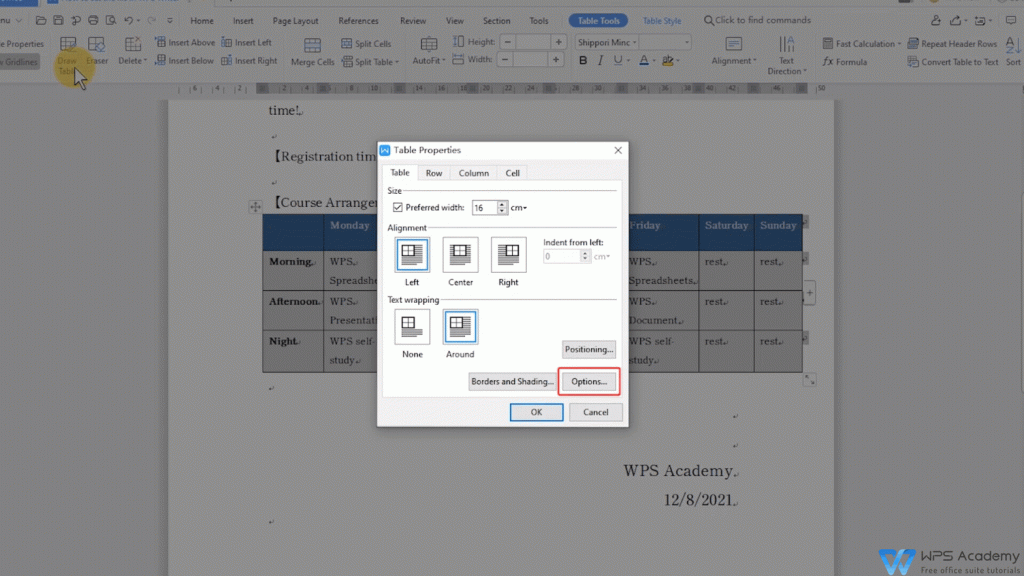Viewport: 1024px width, 576px height.
Task: Click the Split Cells icon
Action: coord(347,44)
